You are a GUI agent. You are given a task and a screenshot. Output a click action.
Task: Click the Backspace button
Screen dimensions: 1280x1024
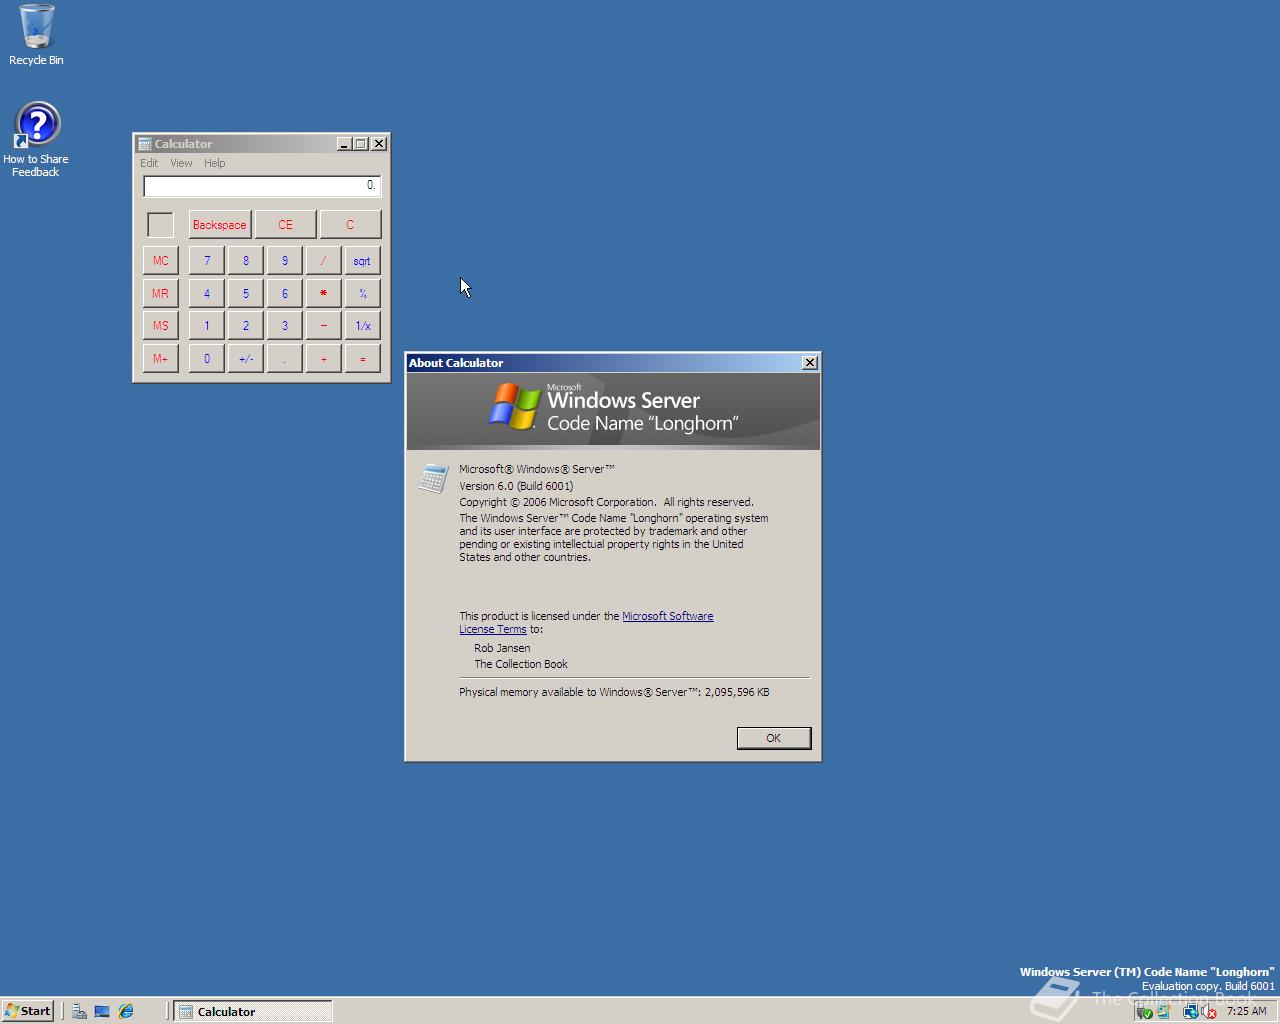point(219,225)
